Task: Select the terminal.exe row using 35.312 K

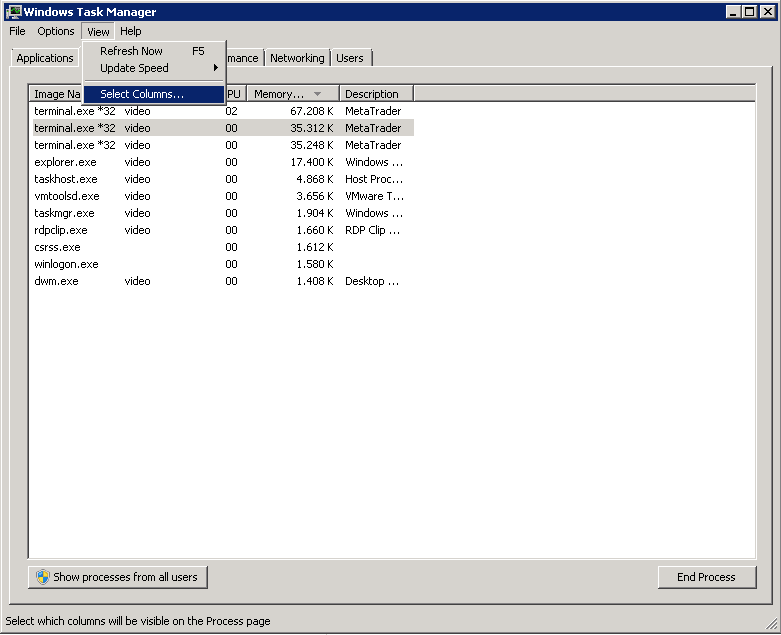Action: pyautogui.click(x=223, y=128)
